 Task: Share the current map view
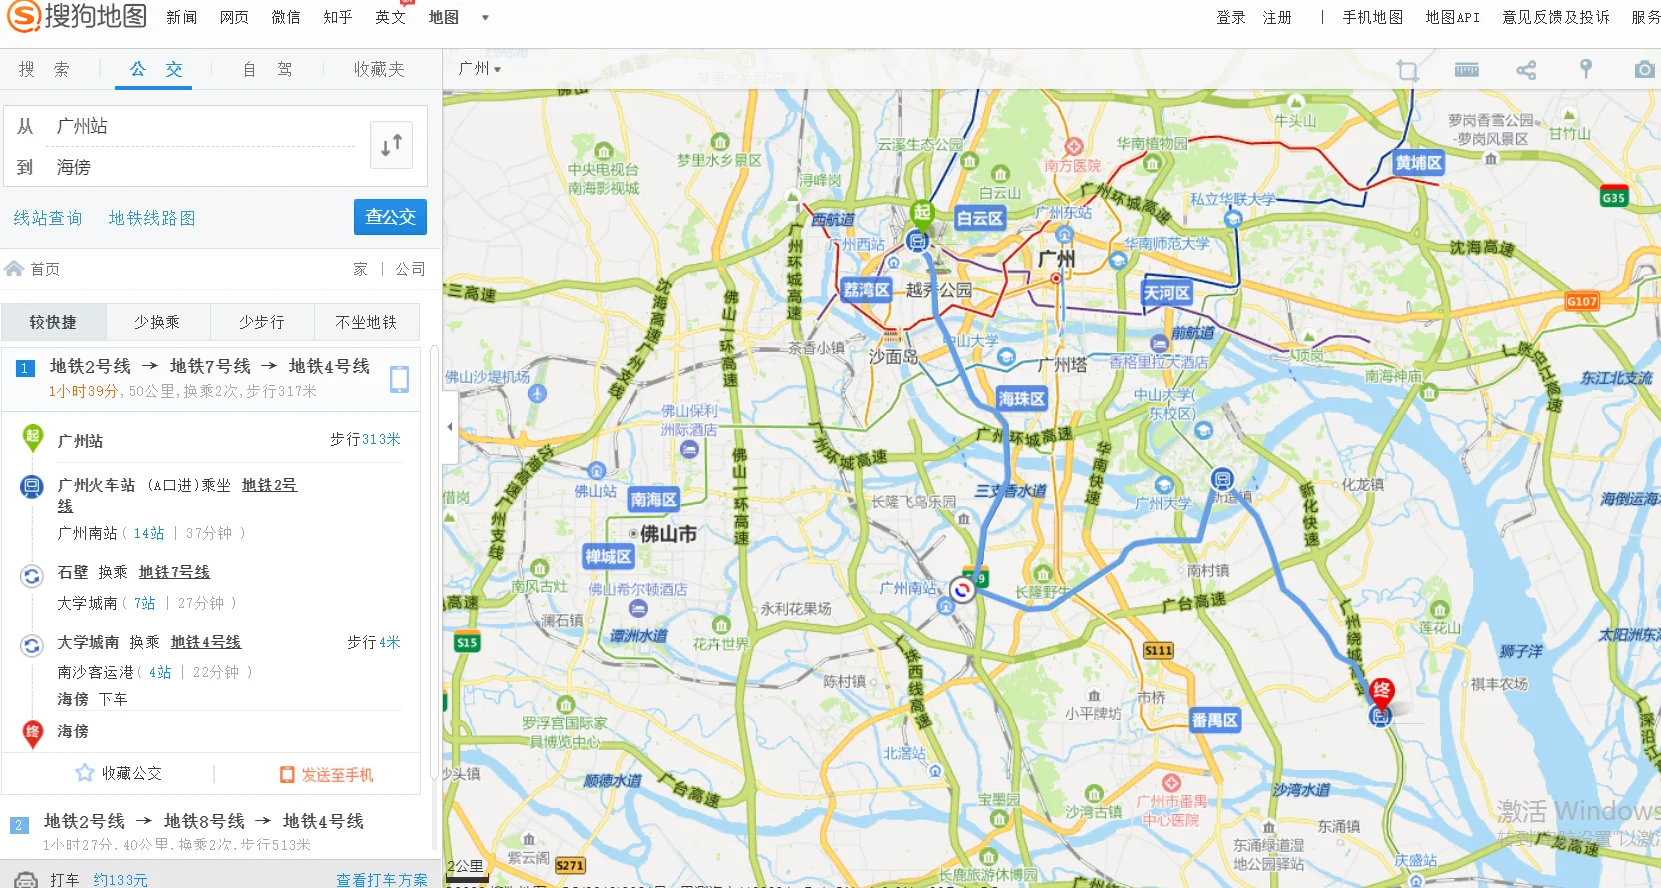(x=1526, y=70)
